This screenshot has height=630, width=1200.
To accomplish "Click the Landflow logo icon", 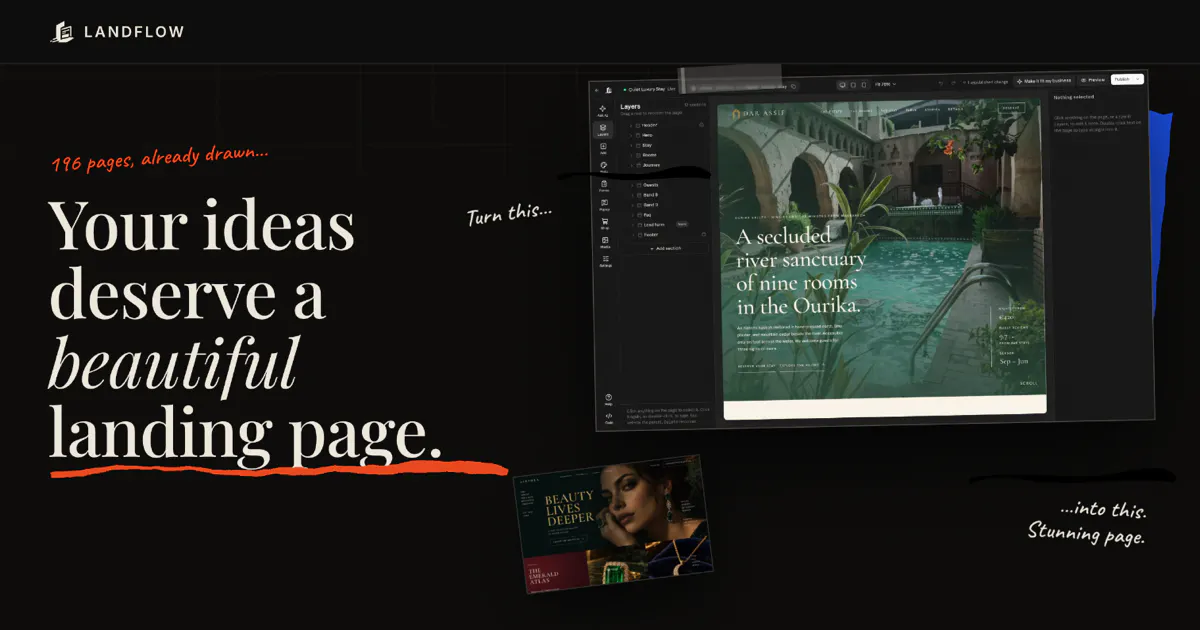I will point(63,33).
